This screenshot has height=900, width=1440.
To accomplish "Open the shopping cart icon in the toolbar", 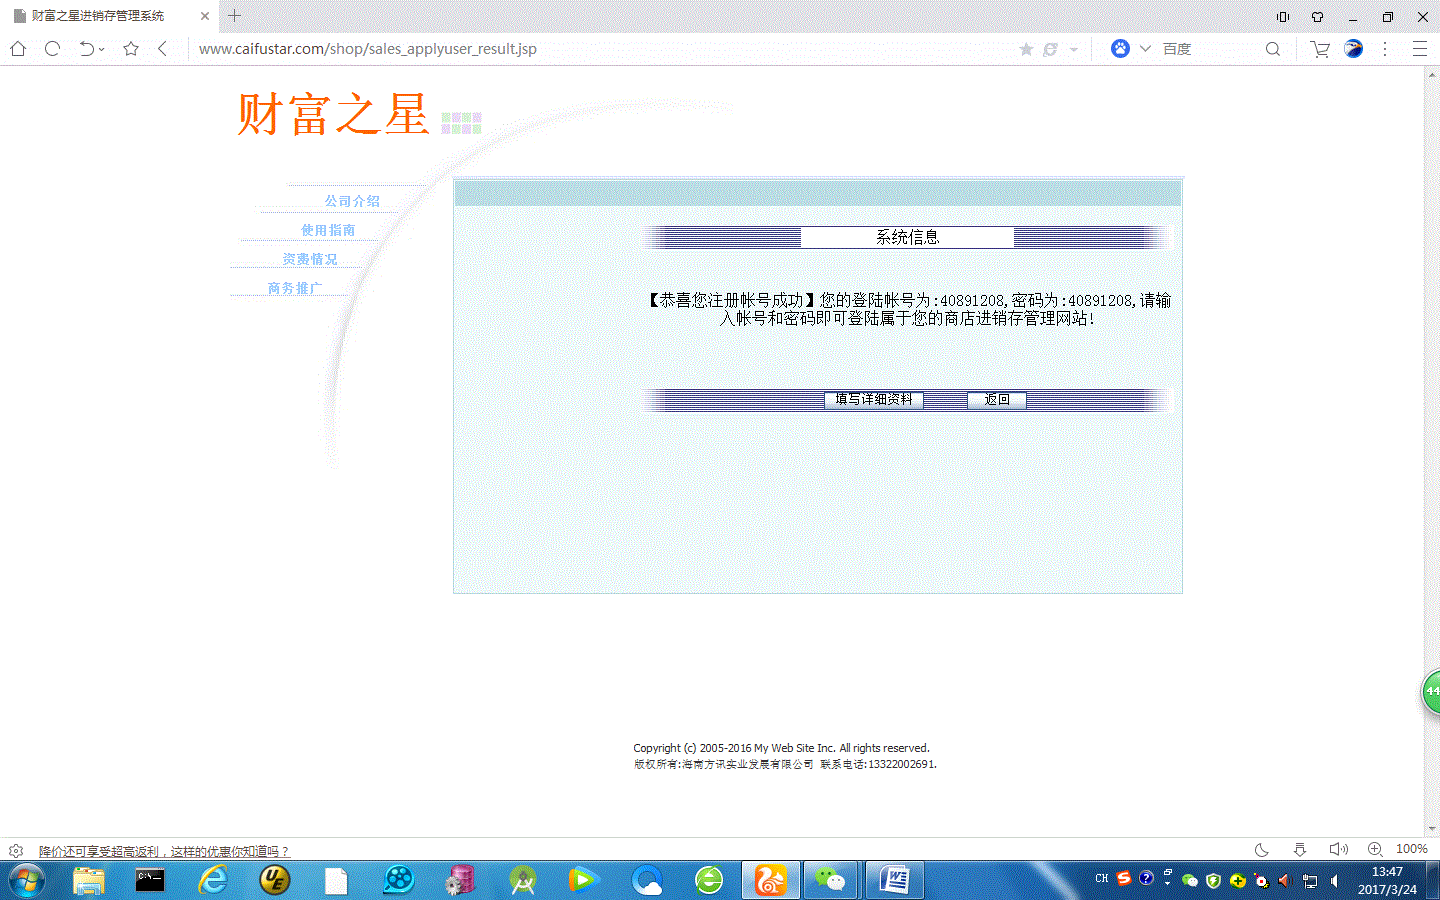I will point(1320,49).
